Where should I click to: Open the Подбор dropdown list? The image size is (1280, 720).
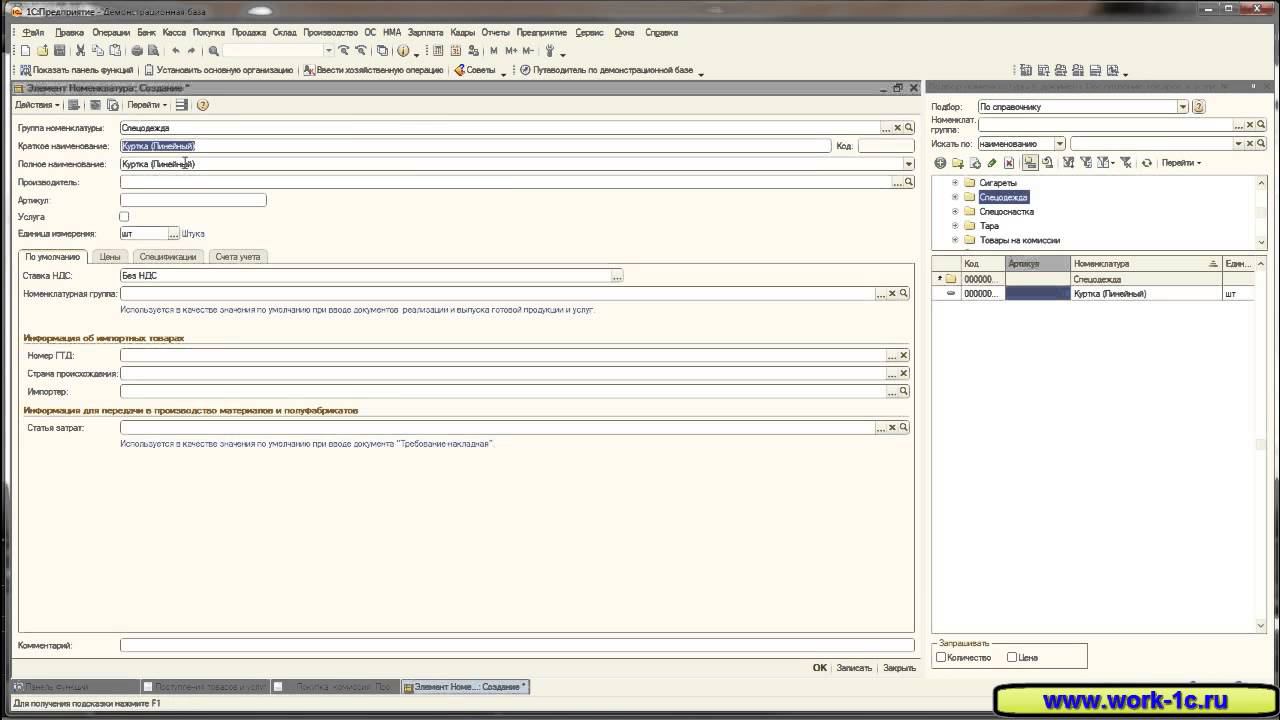tap(1182, 107)
